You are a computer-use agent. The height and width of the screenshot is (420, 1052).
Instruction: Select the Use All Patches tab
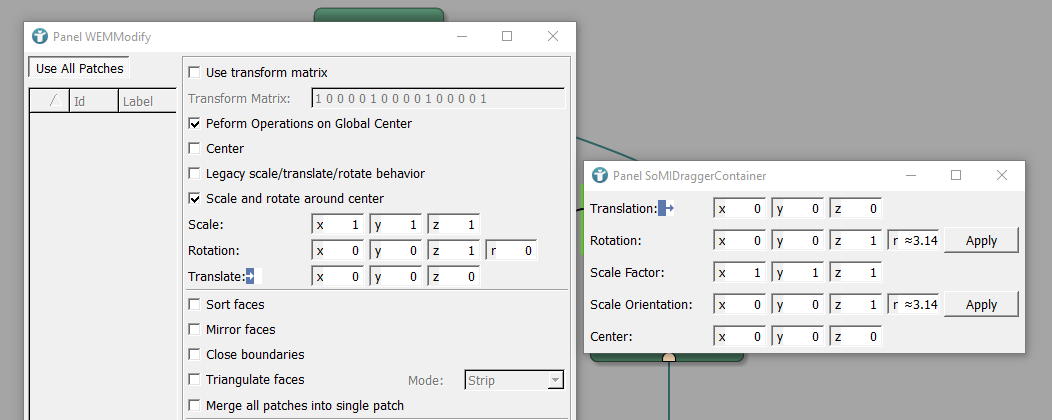pyautogui.click(x=80, y=69)
